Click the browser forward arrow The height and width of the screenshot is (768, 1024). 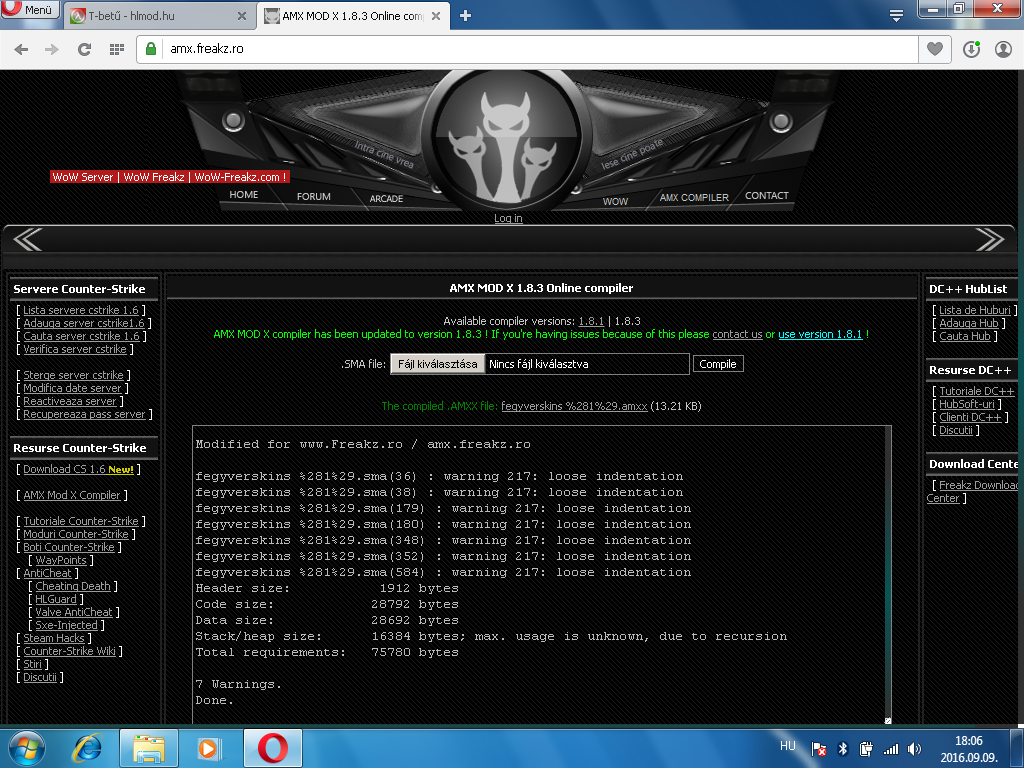(x=52, y=49)
